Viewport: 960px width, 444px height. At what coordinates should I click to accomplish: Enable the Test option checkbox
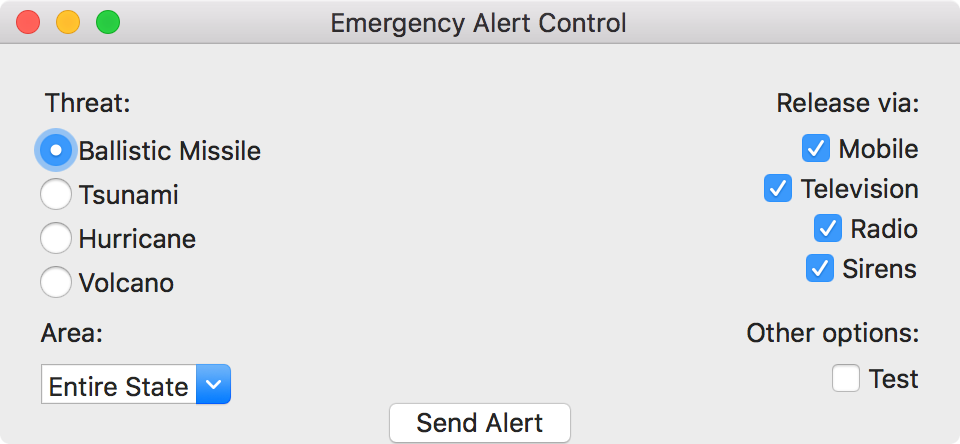[846, 378]
